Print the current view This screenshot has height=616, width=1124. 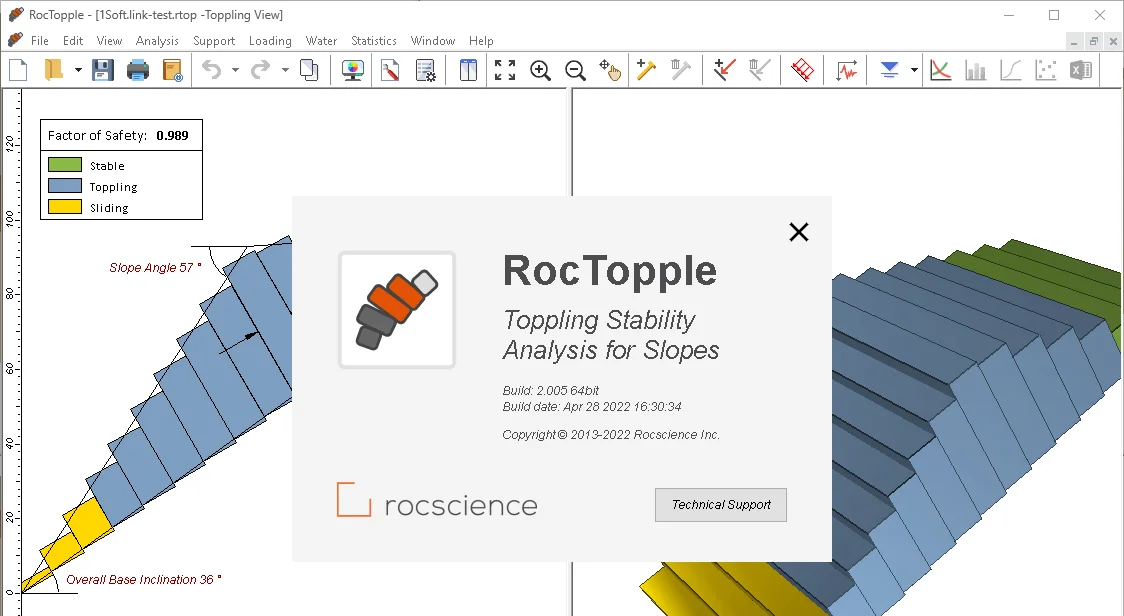click(x=138, y=70)
